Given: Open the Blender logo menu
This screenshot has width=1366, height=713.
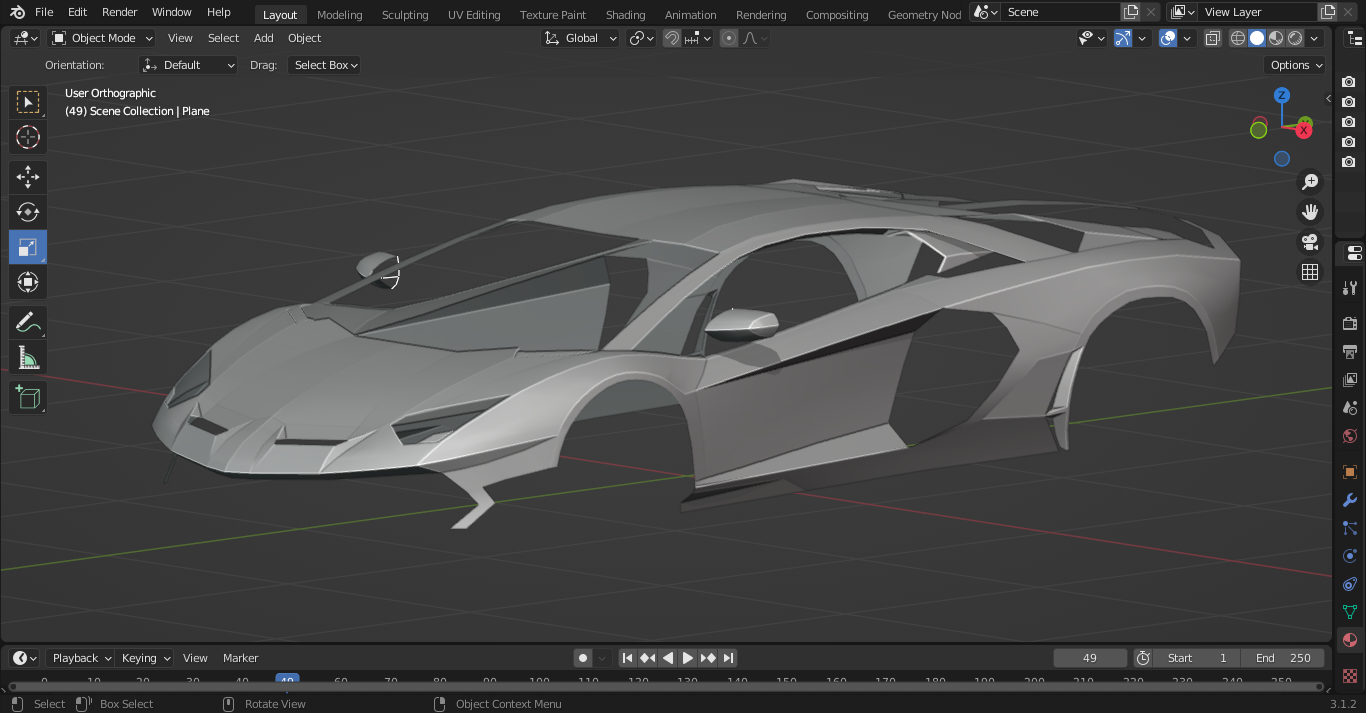Looking at the screenshot, I should coord(17,12).
